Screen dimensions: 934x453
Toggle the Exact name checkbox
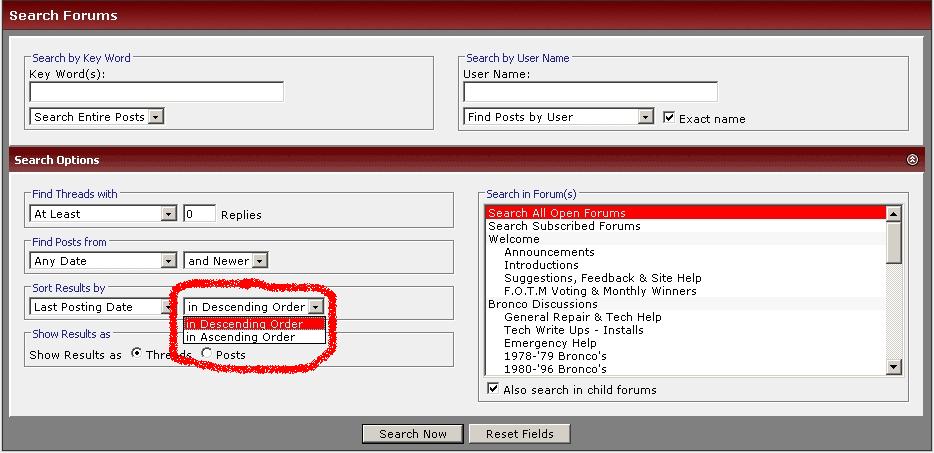tap(669, 117)
